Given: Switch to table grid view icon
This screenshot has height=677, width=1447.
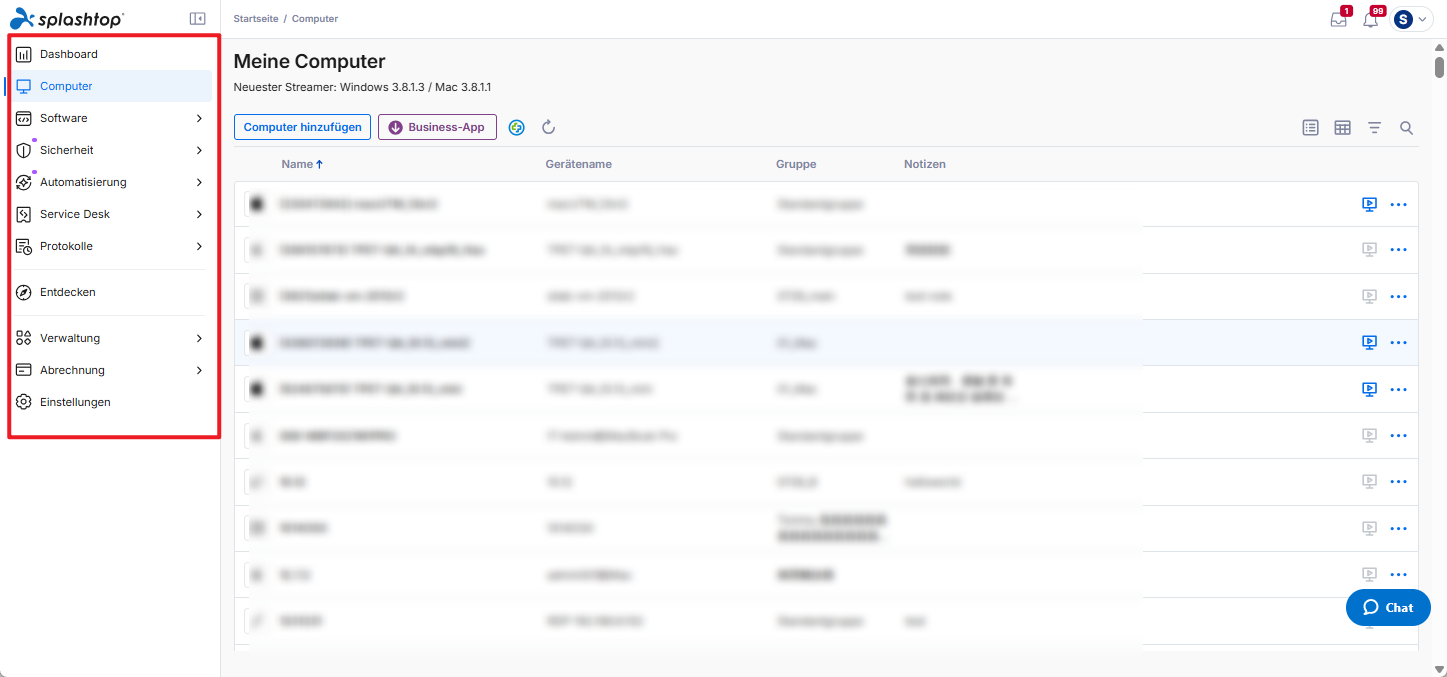Looking at the screenshot, I should point(1343,127).
